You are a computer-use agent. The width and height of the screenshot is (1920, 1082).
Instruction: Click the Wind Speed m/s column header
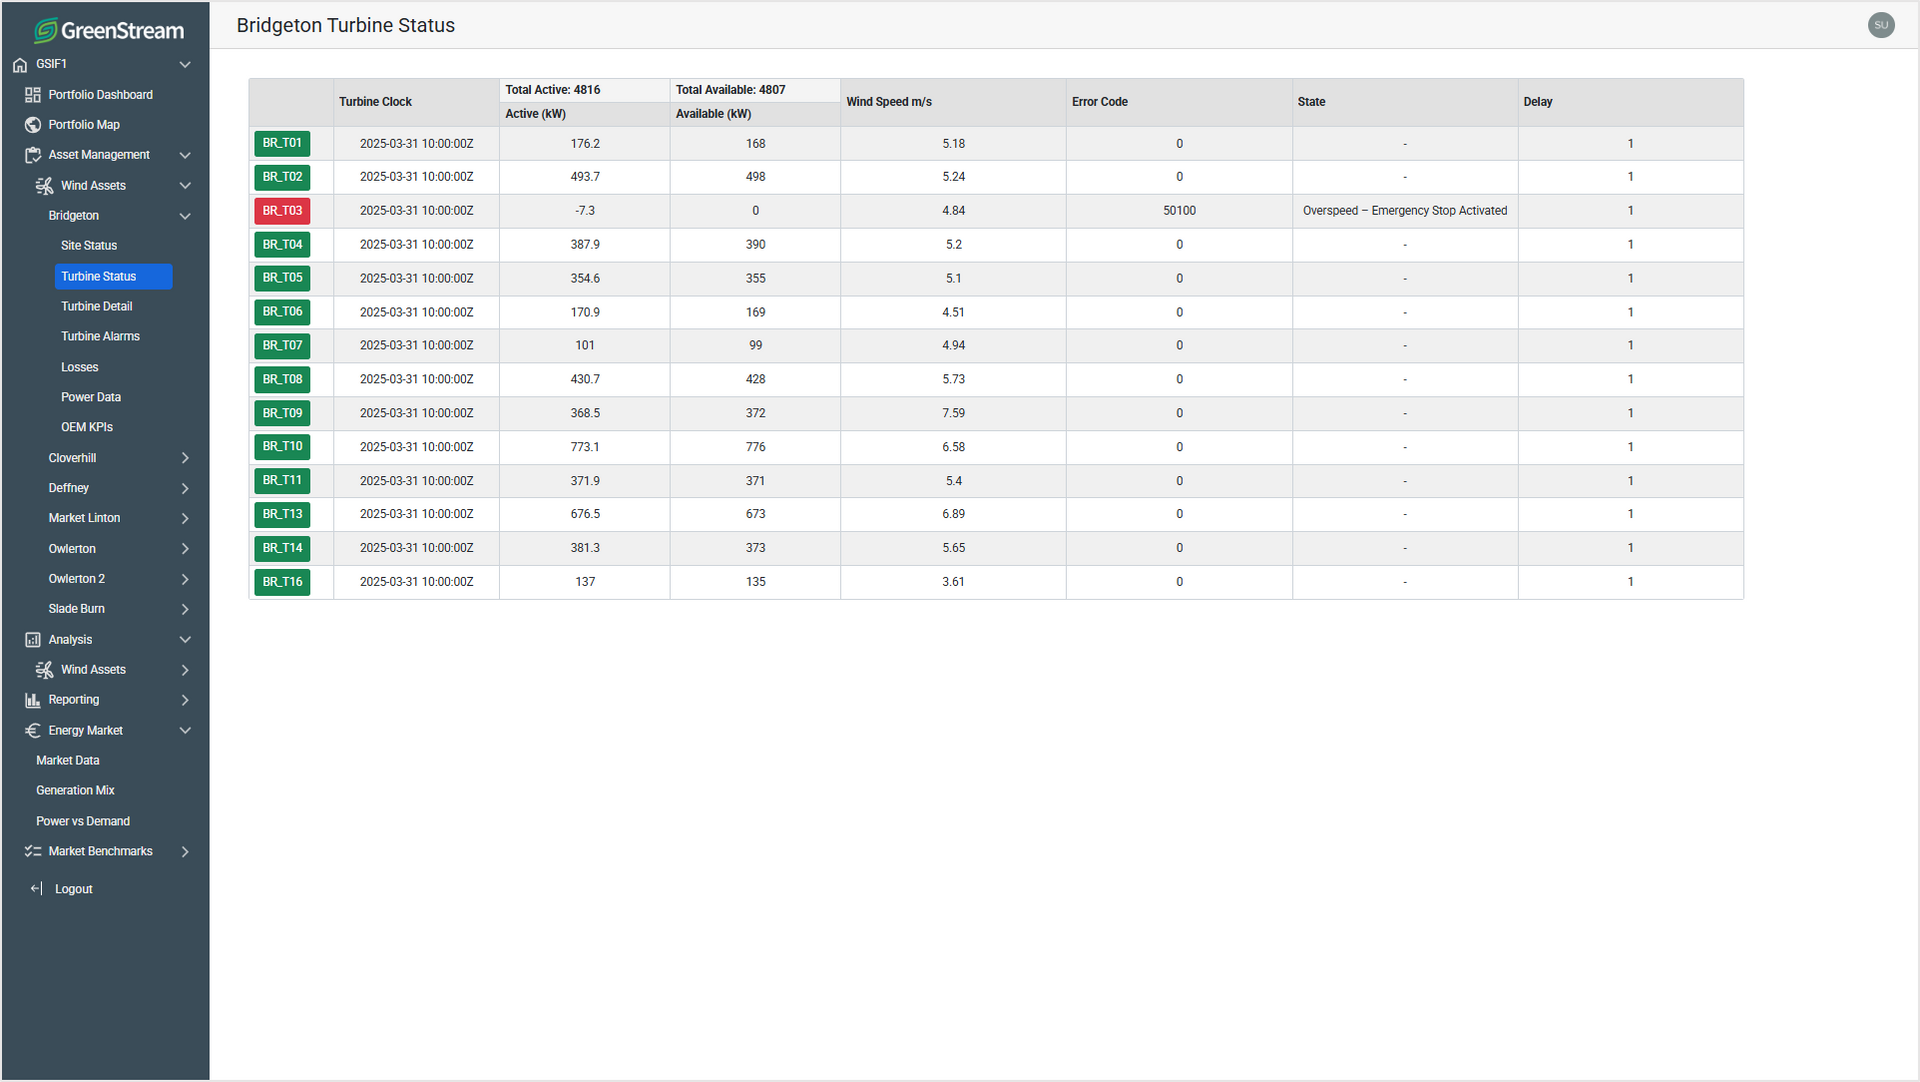[x=889, y=102]
